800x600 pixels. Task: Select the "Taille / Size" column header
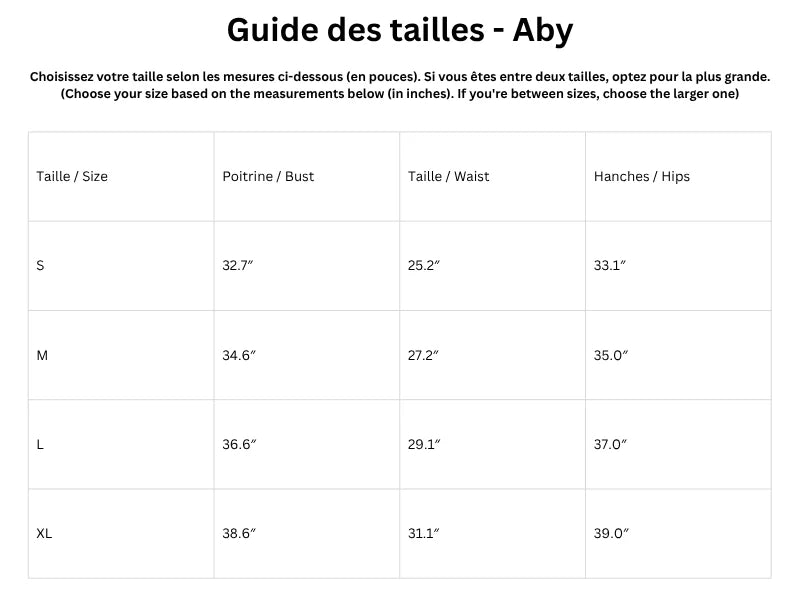pyautogui.click(x=72, y=177)
